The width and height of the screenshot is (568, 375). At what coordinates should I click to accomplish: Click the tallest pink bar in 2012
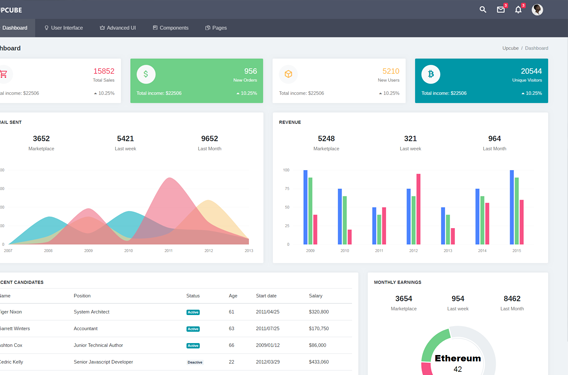[418, 209]
